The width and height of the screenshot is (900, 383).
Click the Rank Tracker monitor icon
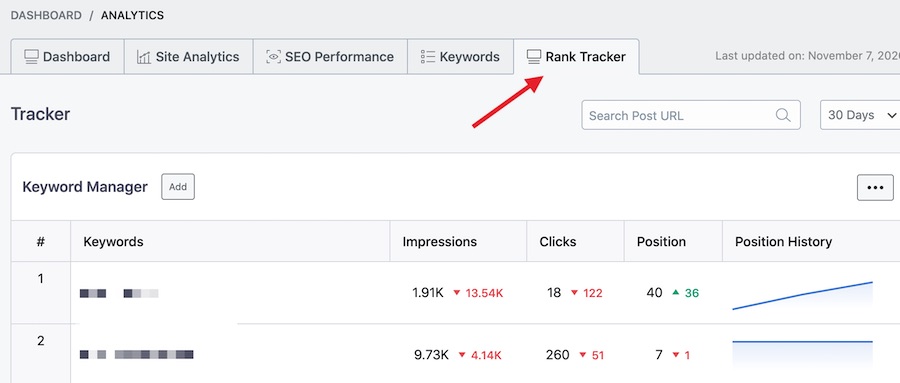[534, 57]
